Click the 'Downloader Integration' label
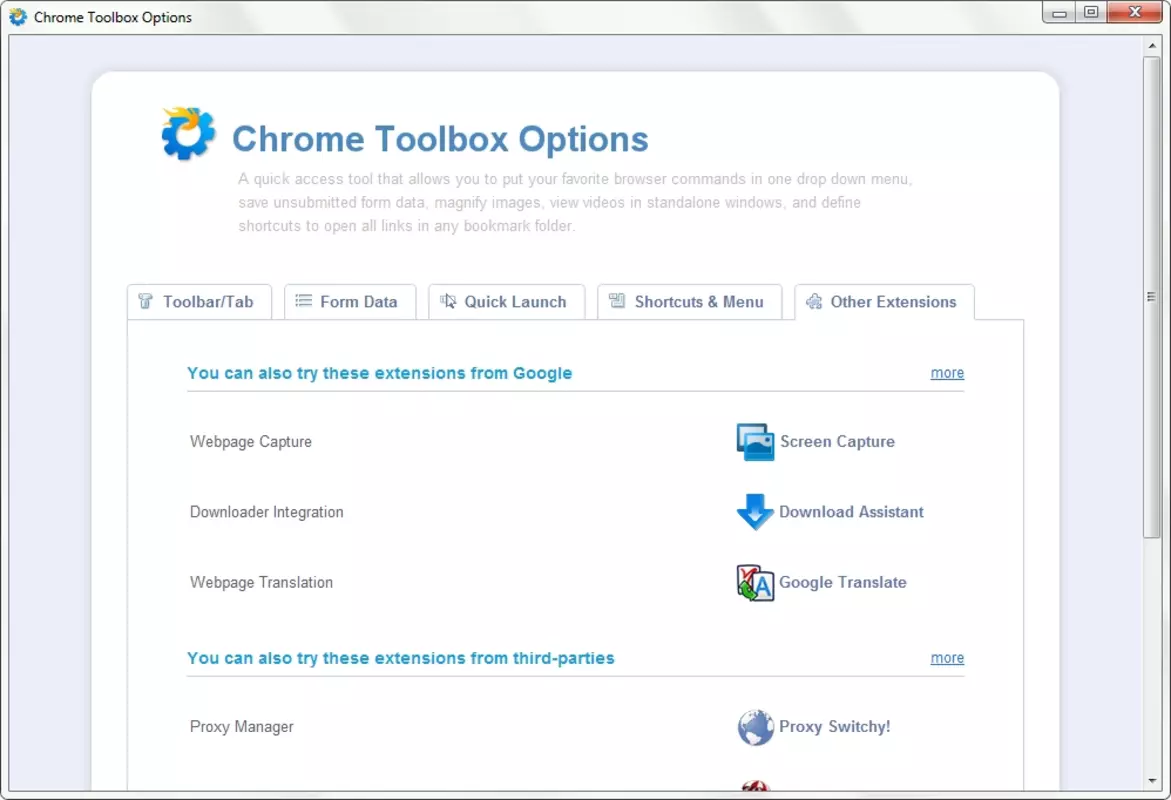This screenshot has height=800, width=1171. coord(267,512)
